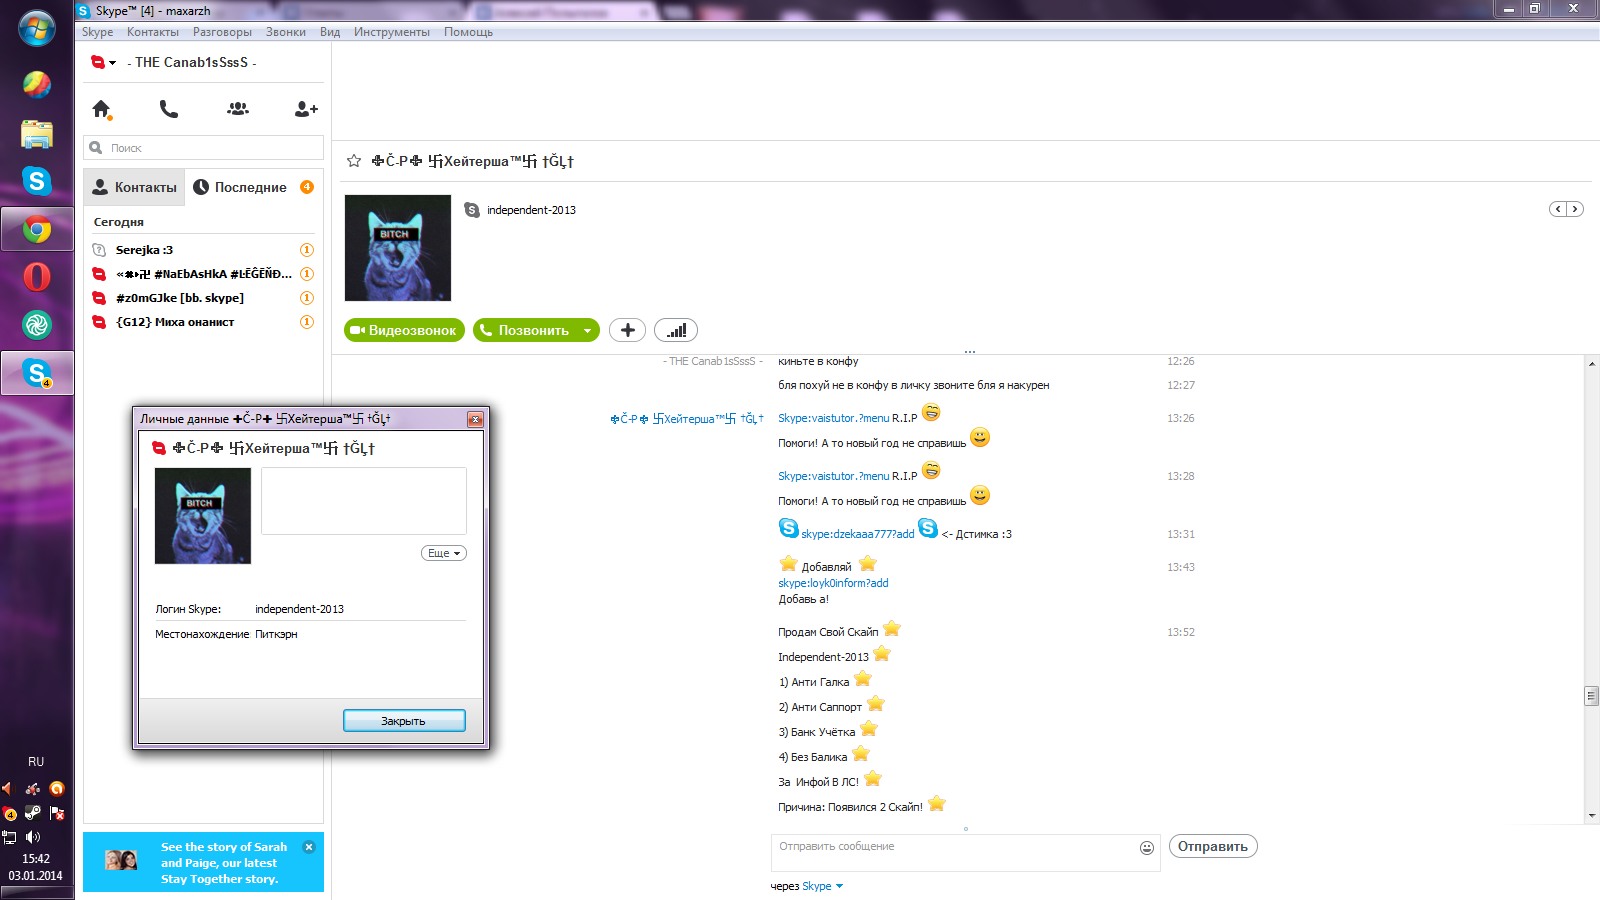Screen dimensions: 1600x900
Task: Open Opera from the taskbar
Action: [37, 277]
